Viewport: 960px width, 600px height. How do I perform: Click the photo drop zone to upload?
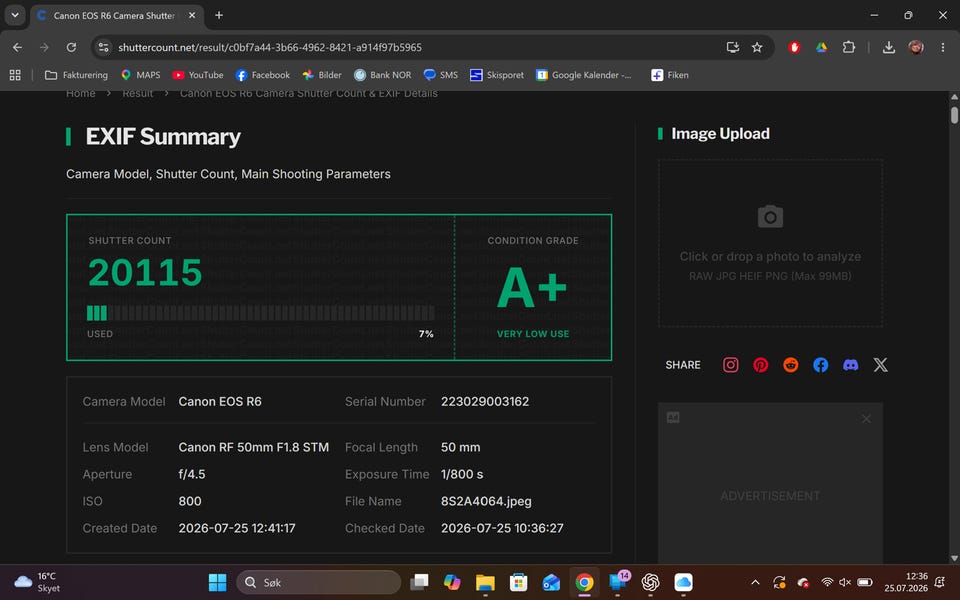[x=770, y=243]
